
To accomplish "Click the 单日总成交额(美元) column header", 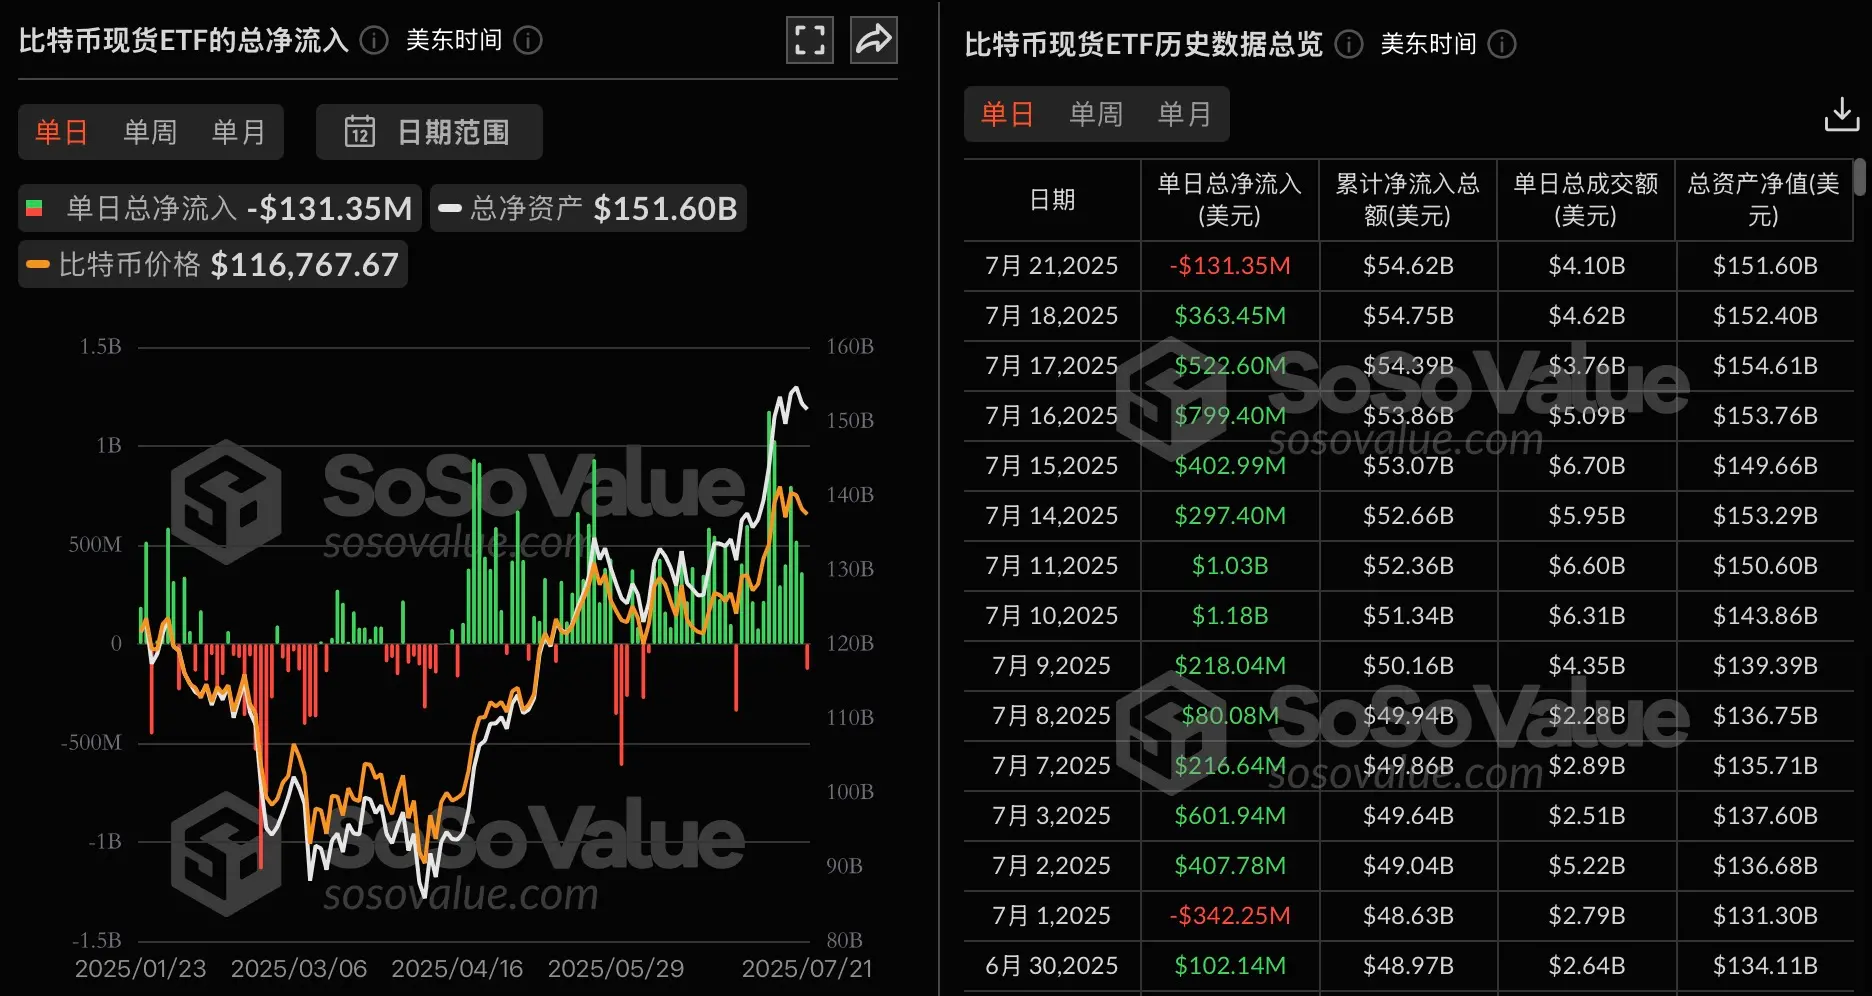I will (x=1586, y=200).
